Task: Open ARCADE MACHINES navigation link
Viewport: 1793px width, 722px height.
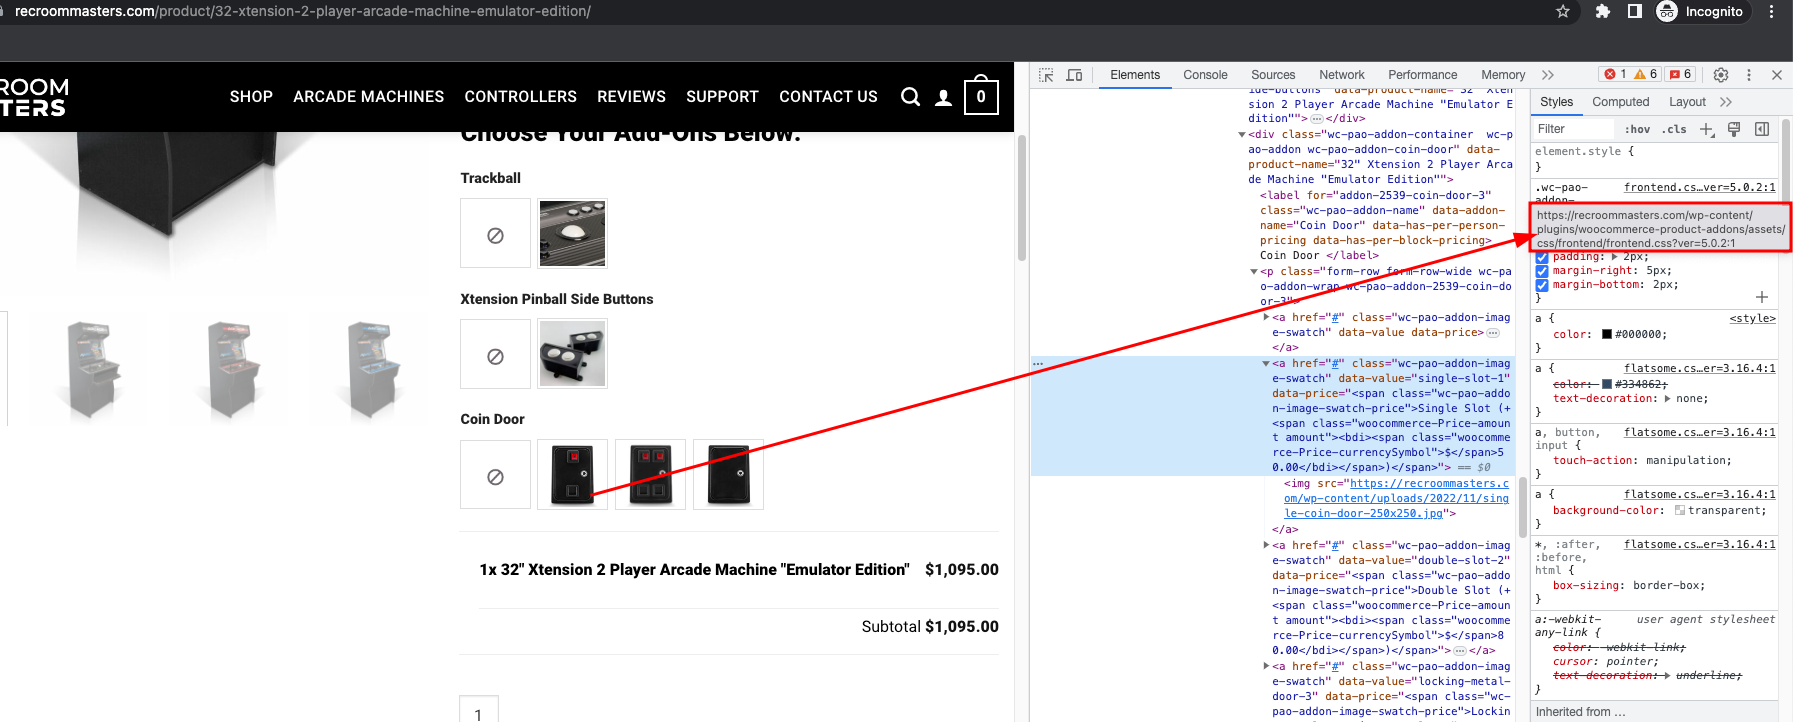Action: tap(369, 97)
